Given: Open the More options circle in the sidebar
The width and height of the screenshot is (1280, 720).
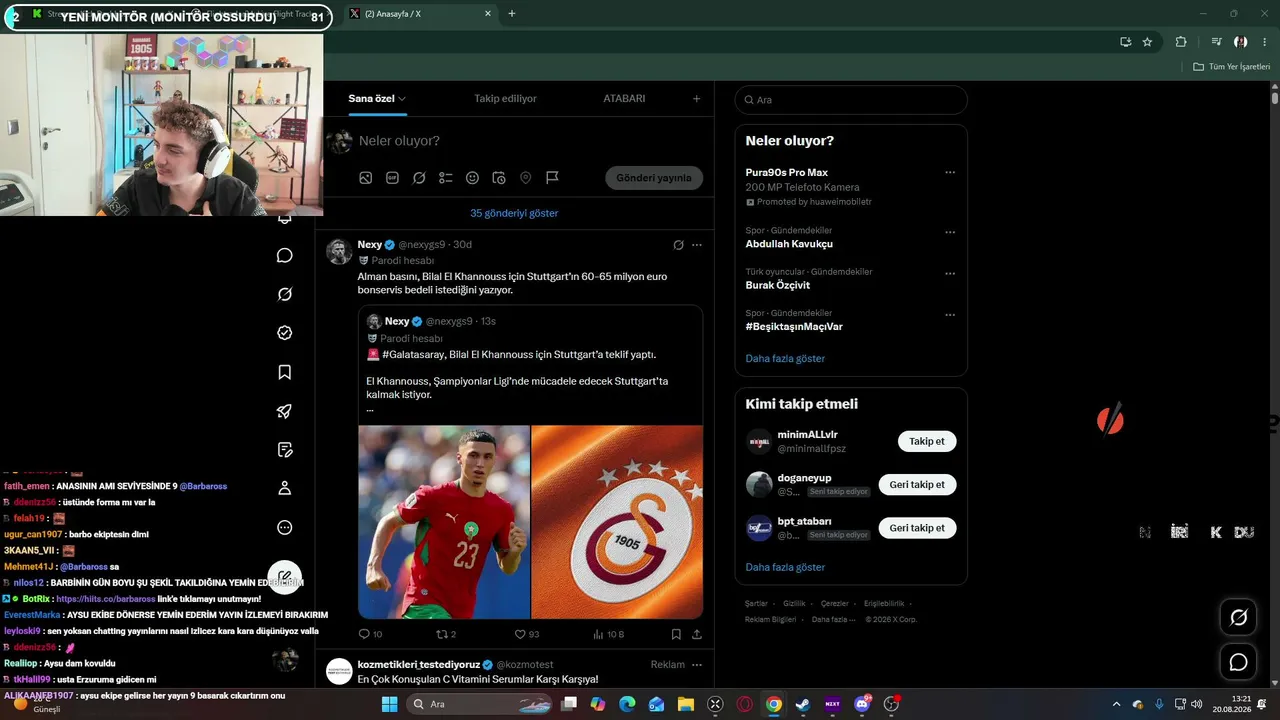Looking at the screenshot, I should click(x=285, y=527).
